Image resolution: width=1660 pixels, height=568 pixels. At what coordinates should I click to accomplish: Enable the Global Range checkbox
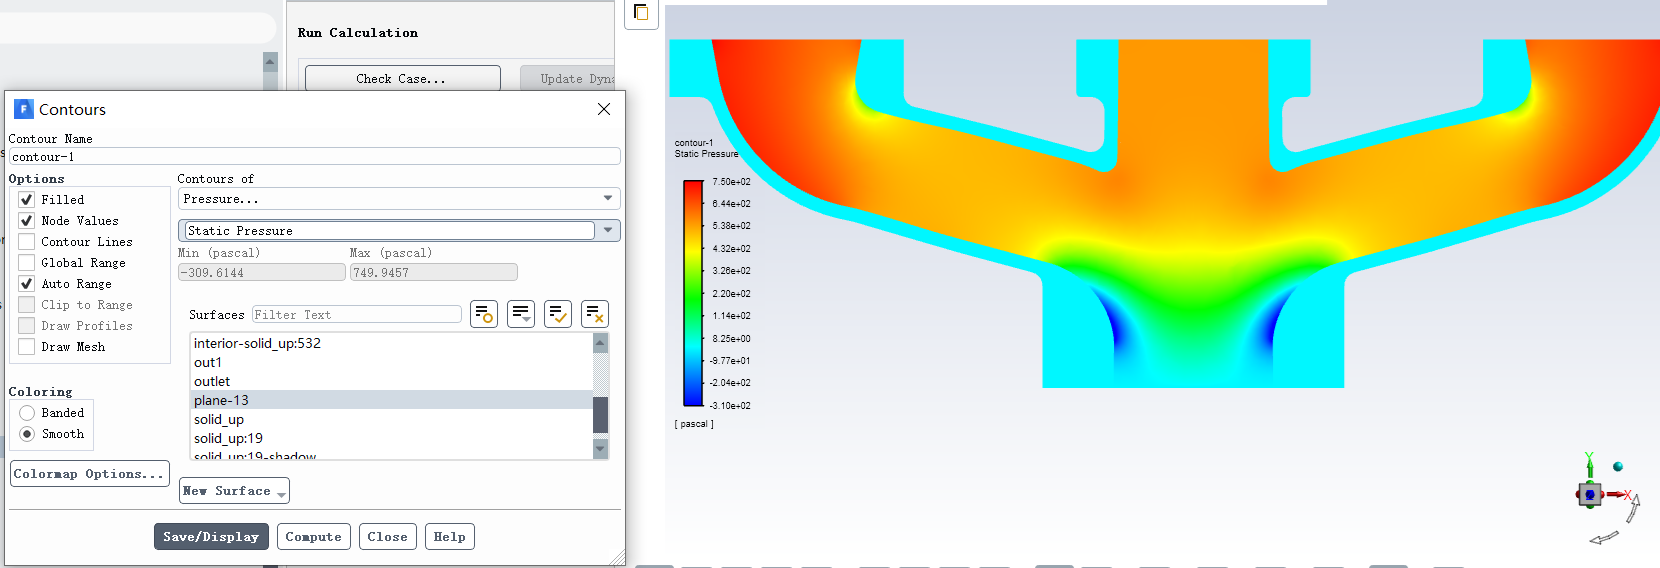pos(27,263)
